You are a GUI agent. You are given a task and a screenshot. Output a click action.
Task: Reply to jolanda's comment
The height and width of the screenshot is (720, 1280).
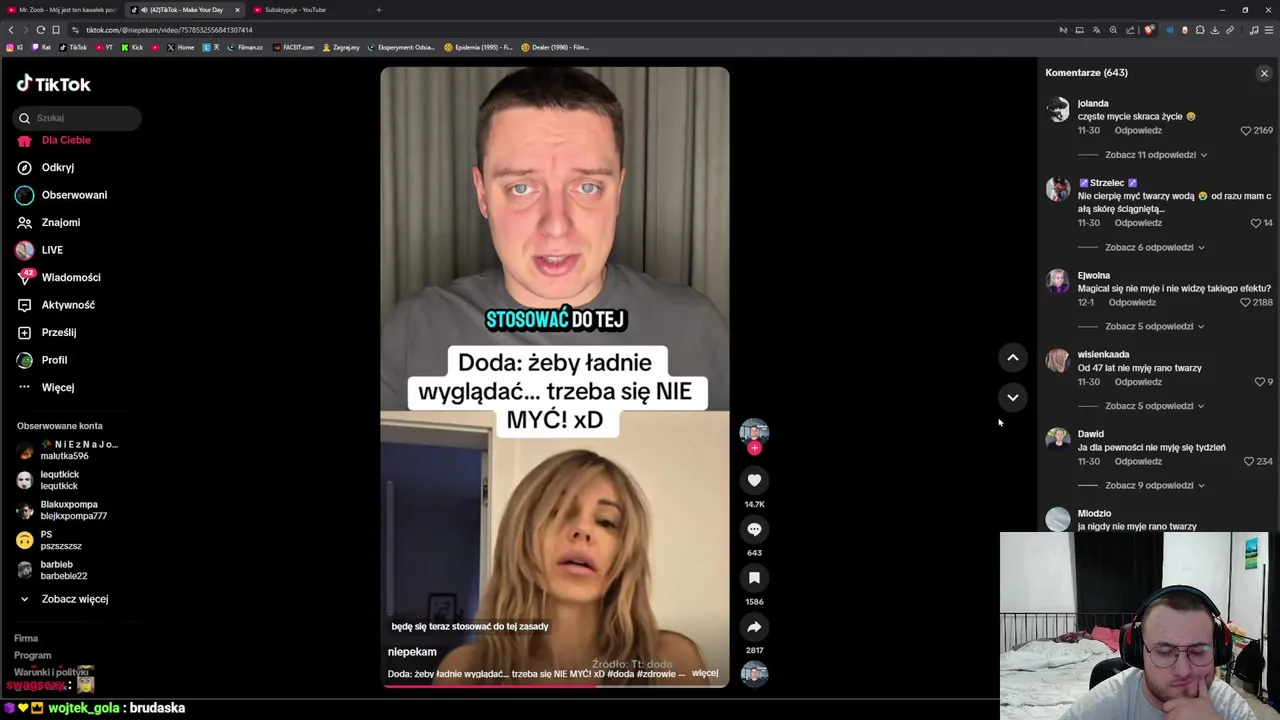pos(1138,131)
